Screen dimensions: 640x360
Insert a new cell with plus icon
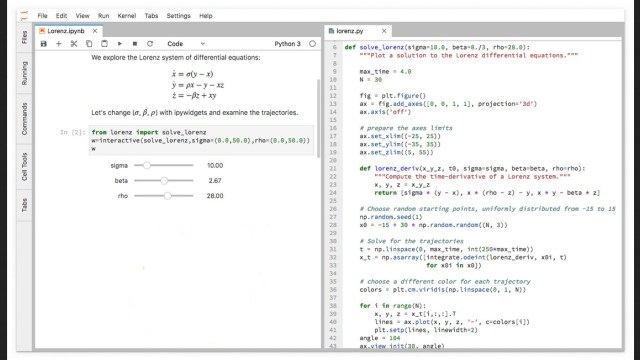click(59, 44)
